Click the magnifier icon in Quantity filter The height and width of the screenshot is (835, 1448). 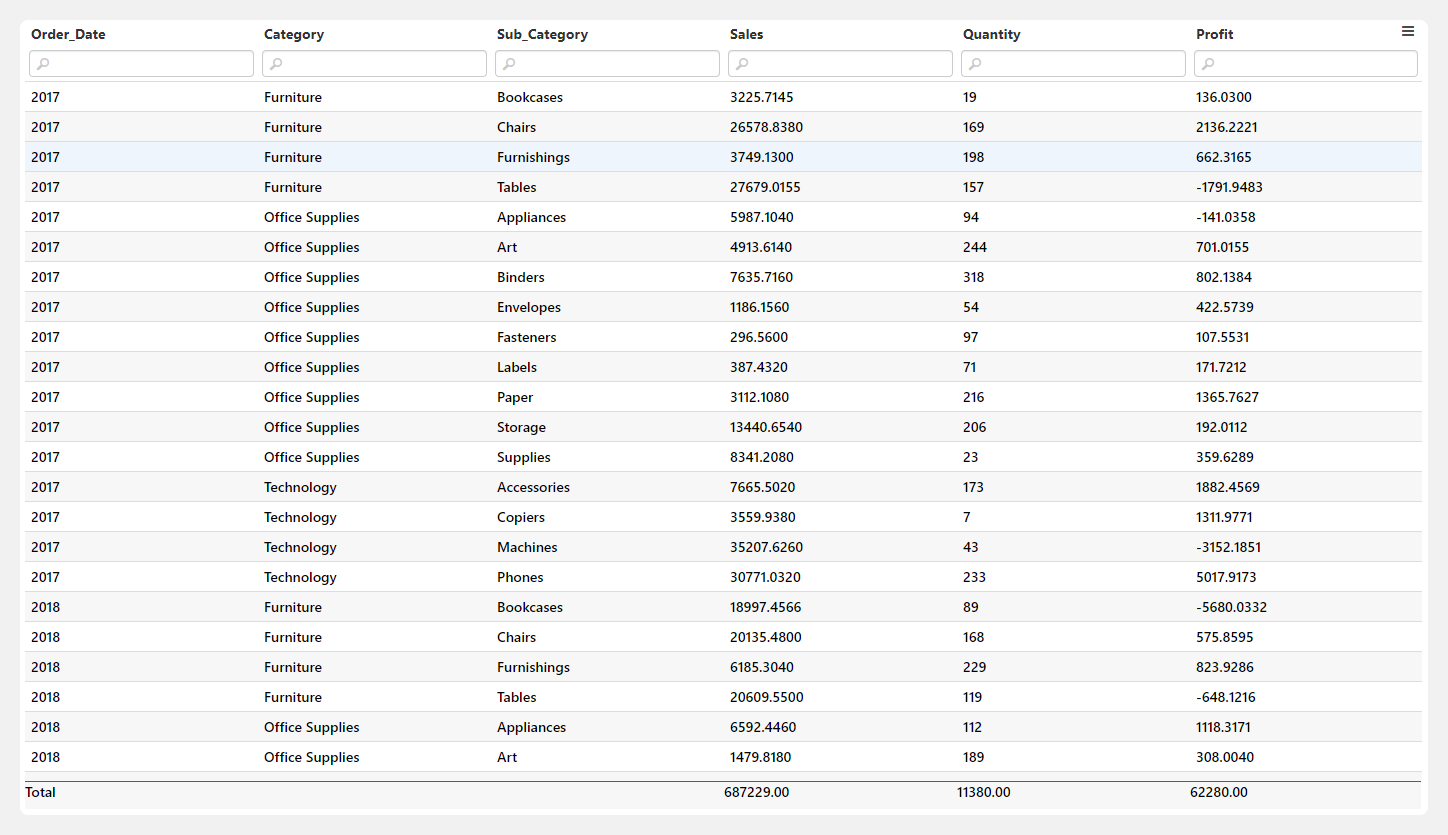(x=975, y=64)
